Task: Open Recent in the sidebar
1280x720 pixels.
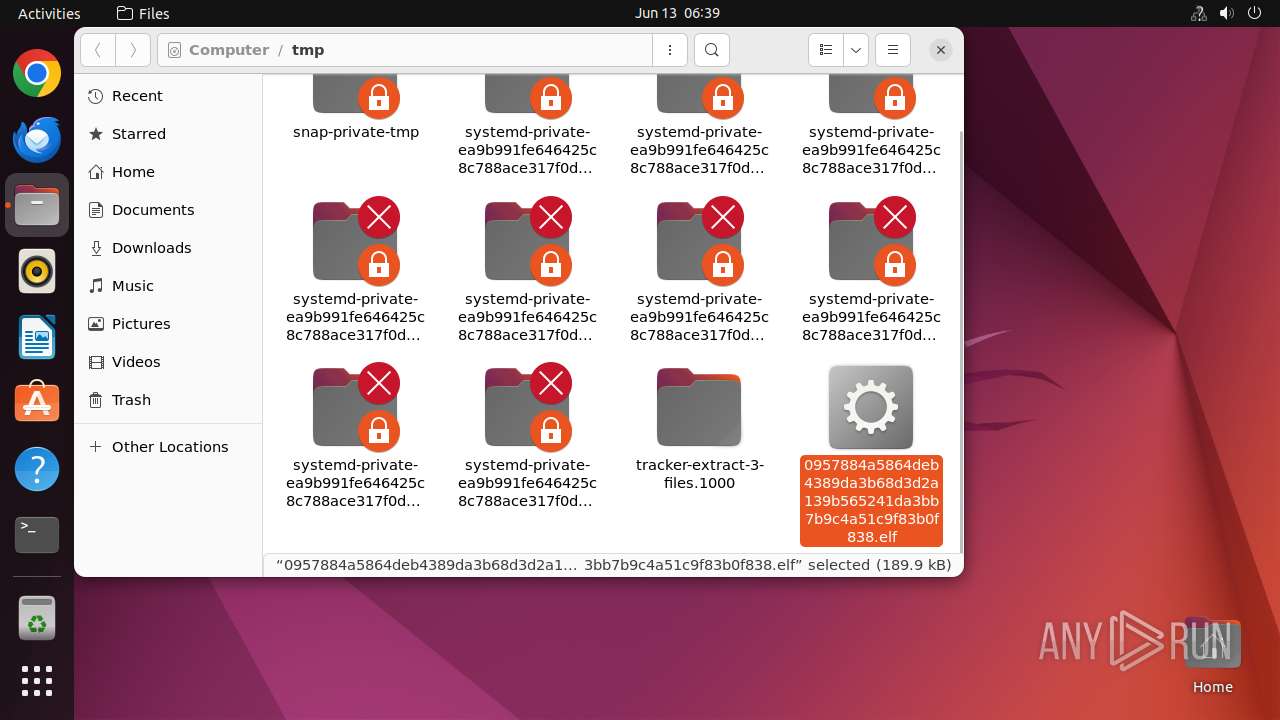Action: point(168,96)
